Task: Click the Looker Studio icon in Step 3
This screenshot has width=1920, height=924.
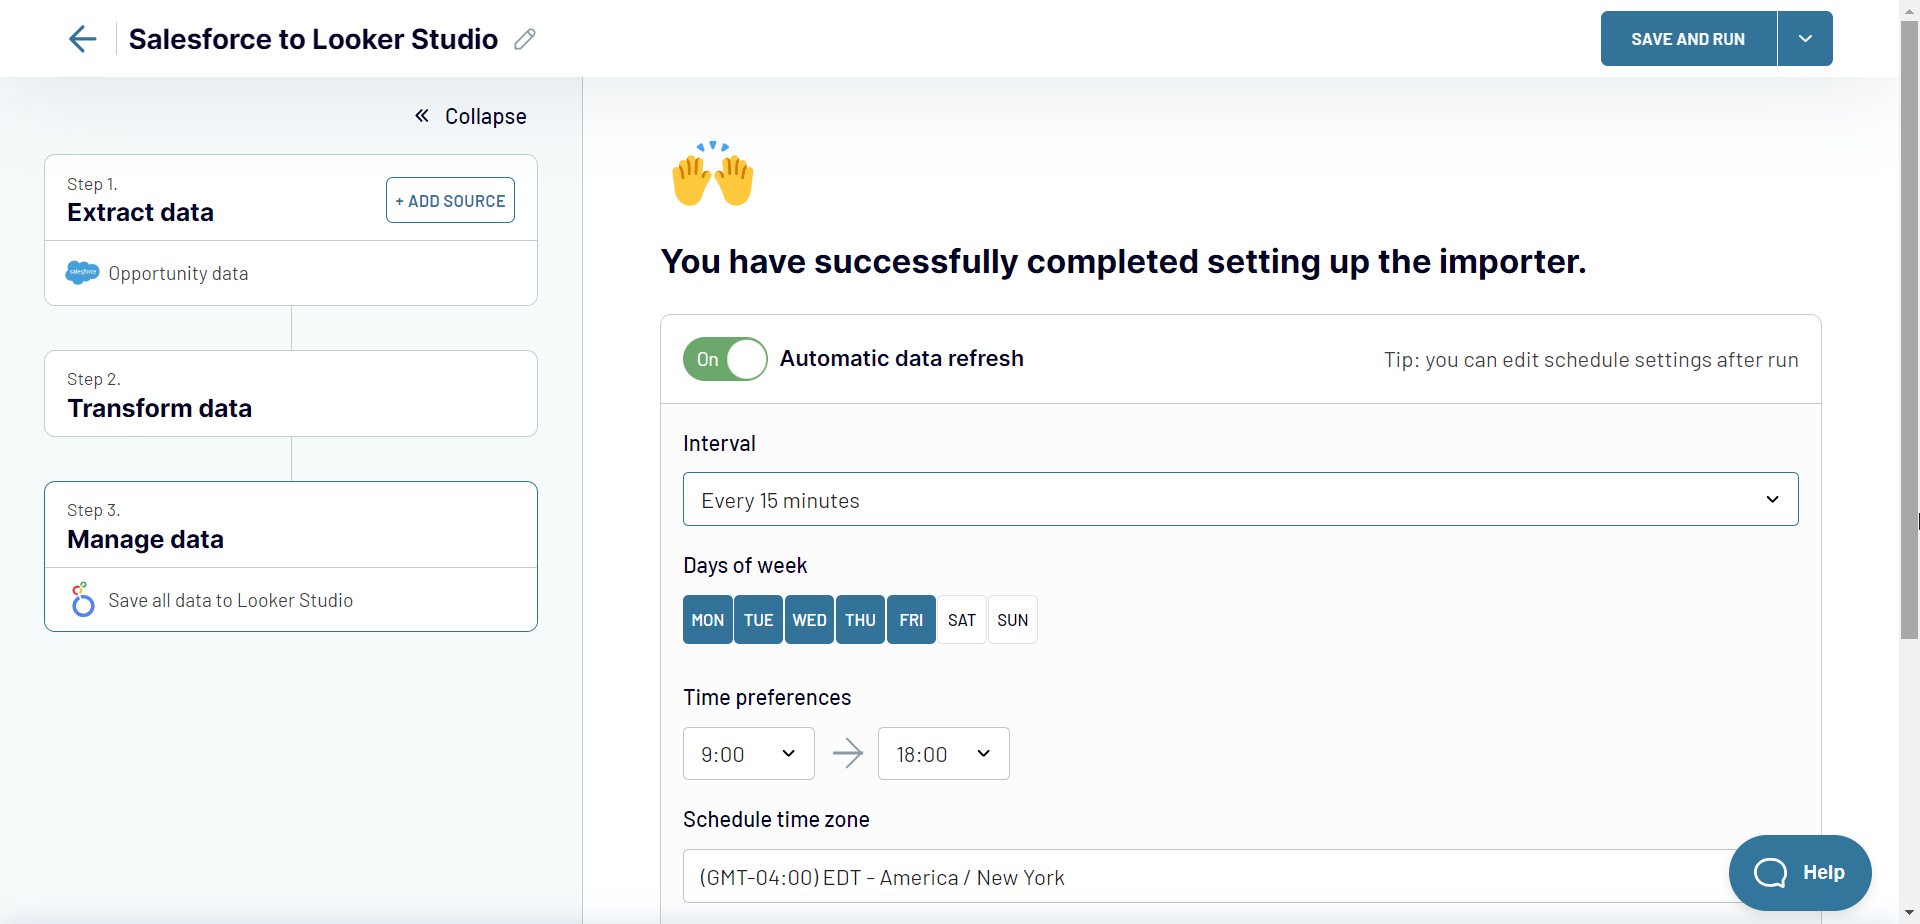Action: click(82, 599)
